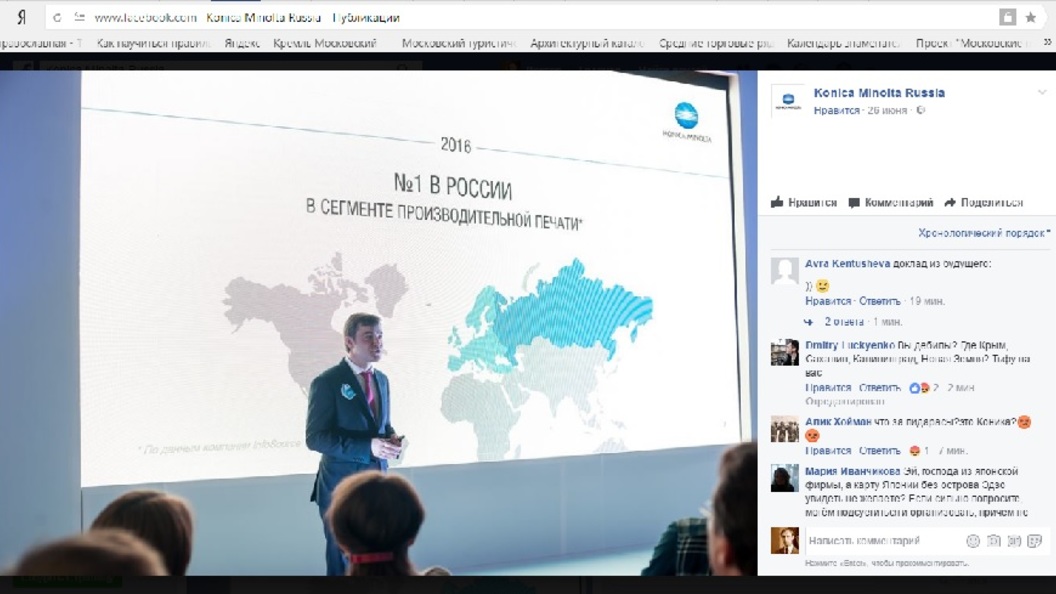Click Avra Kentusheva's blank avatar

[785, 271]
